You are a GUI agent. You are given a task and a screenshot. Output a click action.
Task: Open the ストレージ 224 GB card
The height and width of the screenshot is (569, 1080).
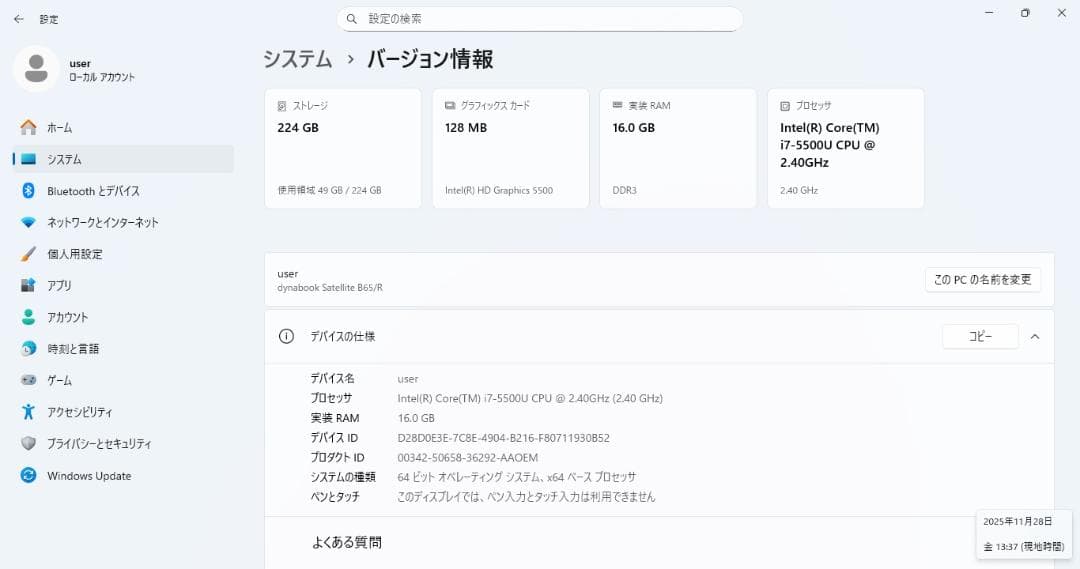point(343,148)
